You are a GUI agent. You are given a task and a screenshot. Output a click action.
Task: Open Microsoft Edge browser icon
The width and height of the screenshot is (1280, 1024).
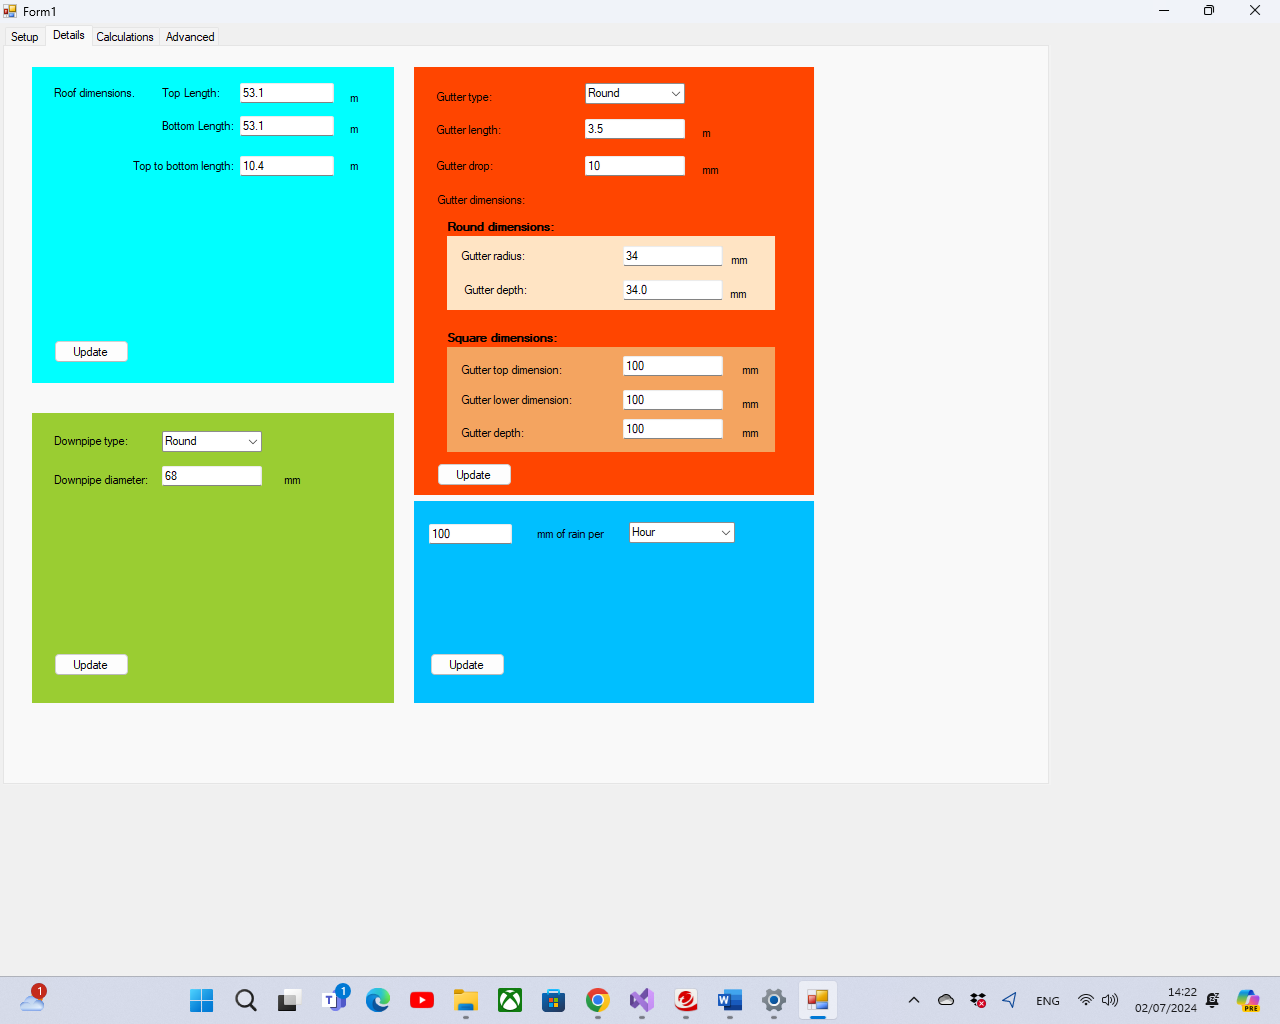(378, 1000)
